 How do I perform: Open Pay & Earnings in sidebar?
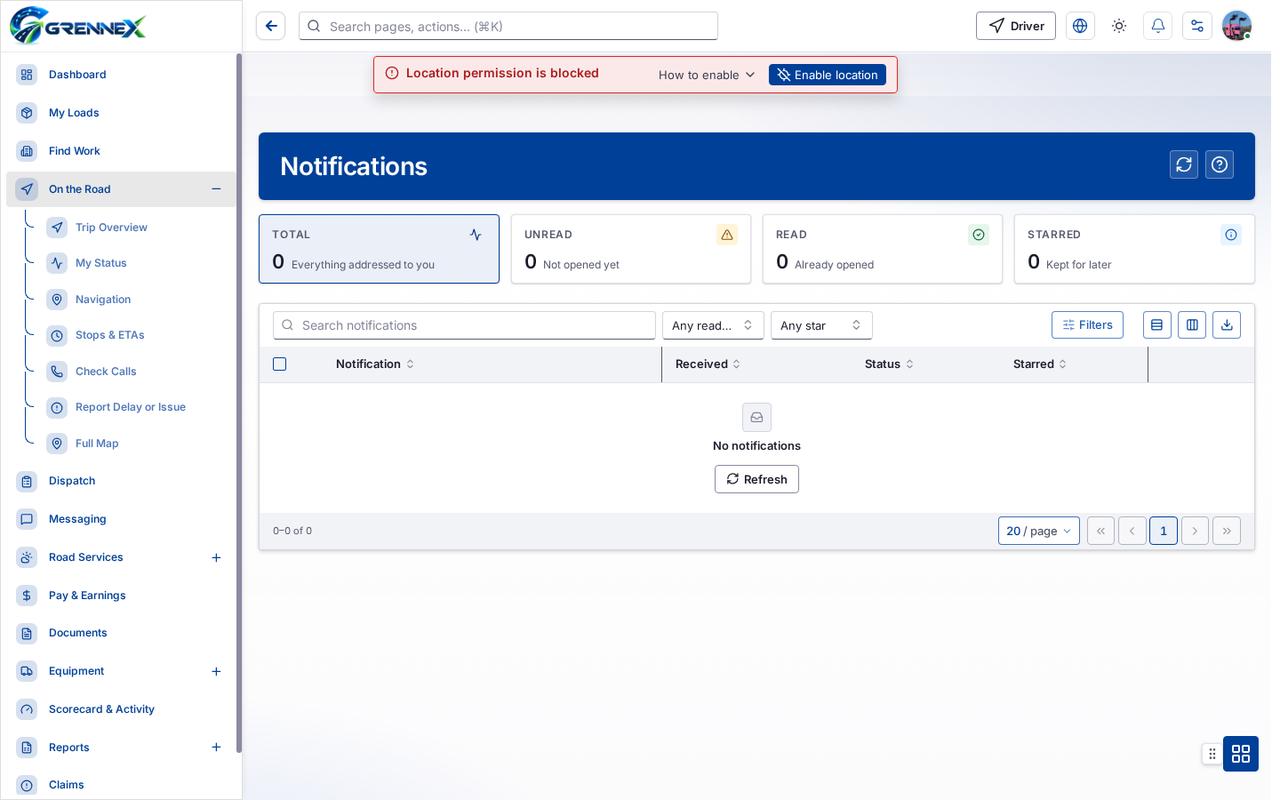point(87,595)
